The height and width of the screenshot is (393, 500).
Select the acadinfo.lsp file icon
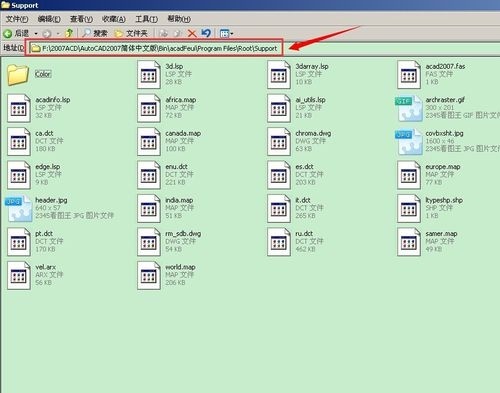click(19, 108)
